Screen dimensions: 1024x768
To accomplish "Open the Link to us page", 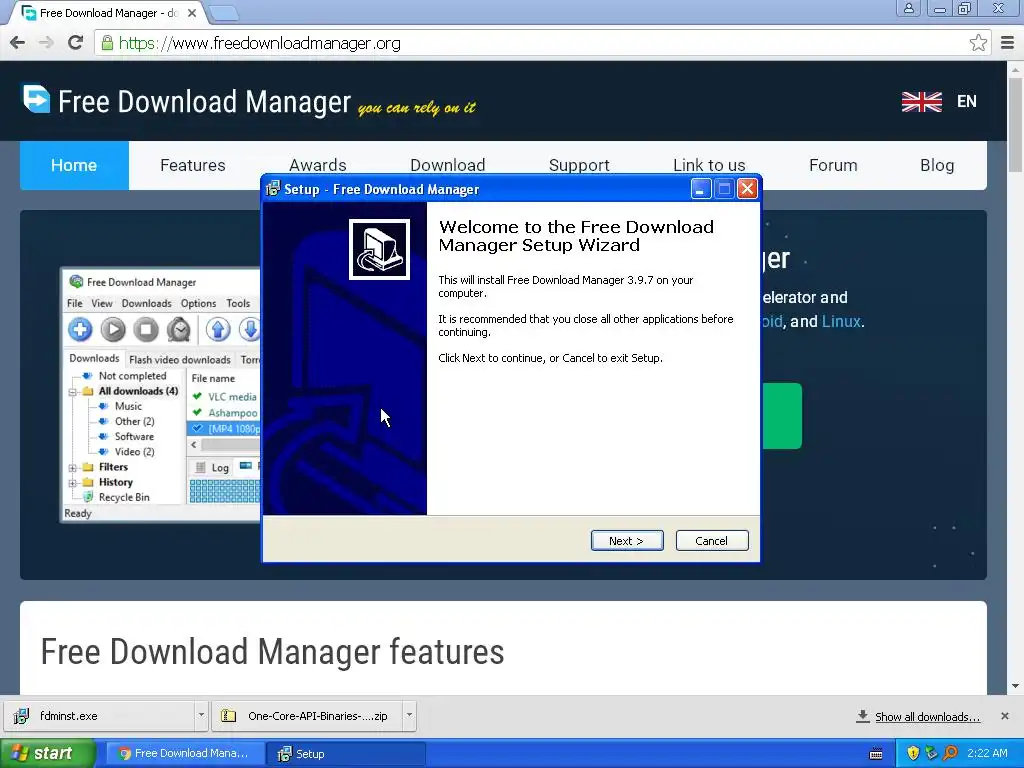I will [x=709, y=165].
